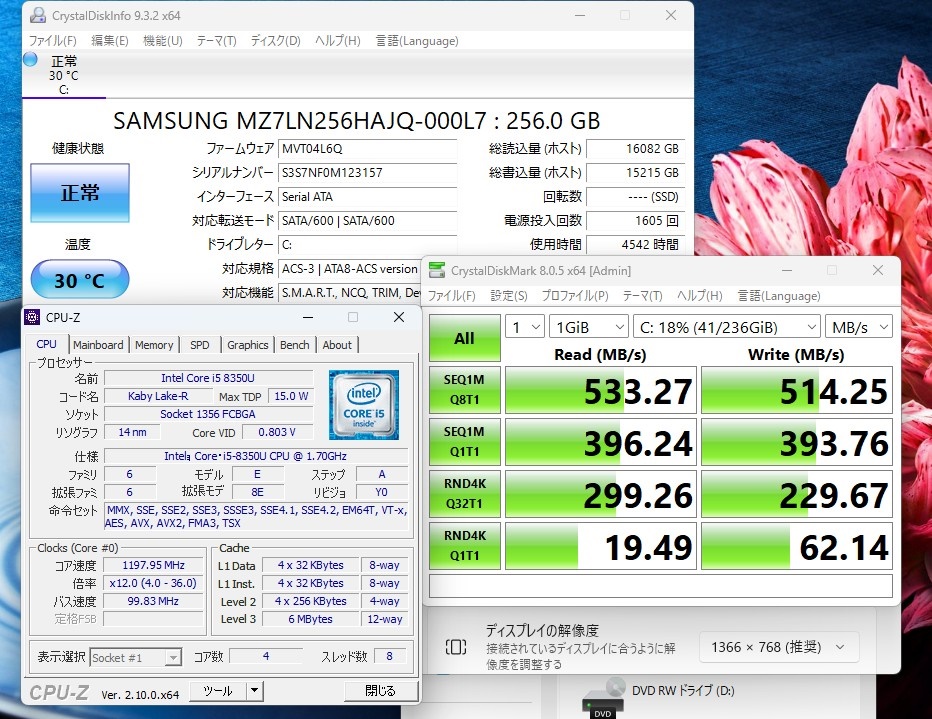Image resolution: width=932 pixels, height=719 pixels.
Task: Click the CPU name field Intel Core i5 8350U
Action: pyautogui.click(x=208, y=378)
